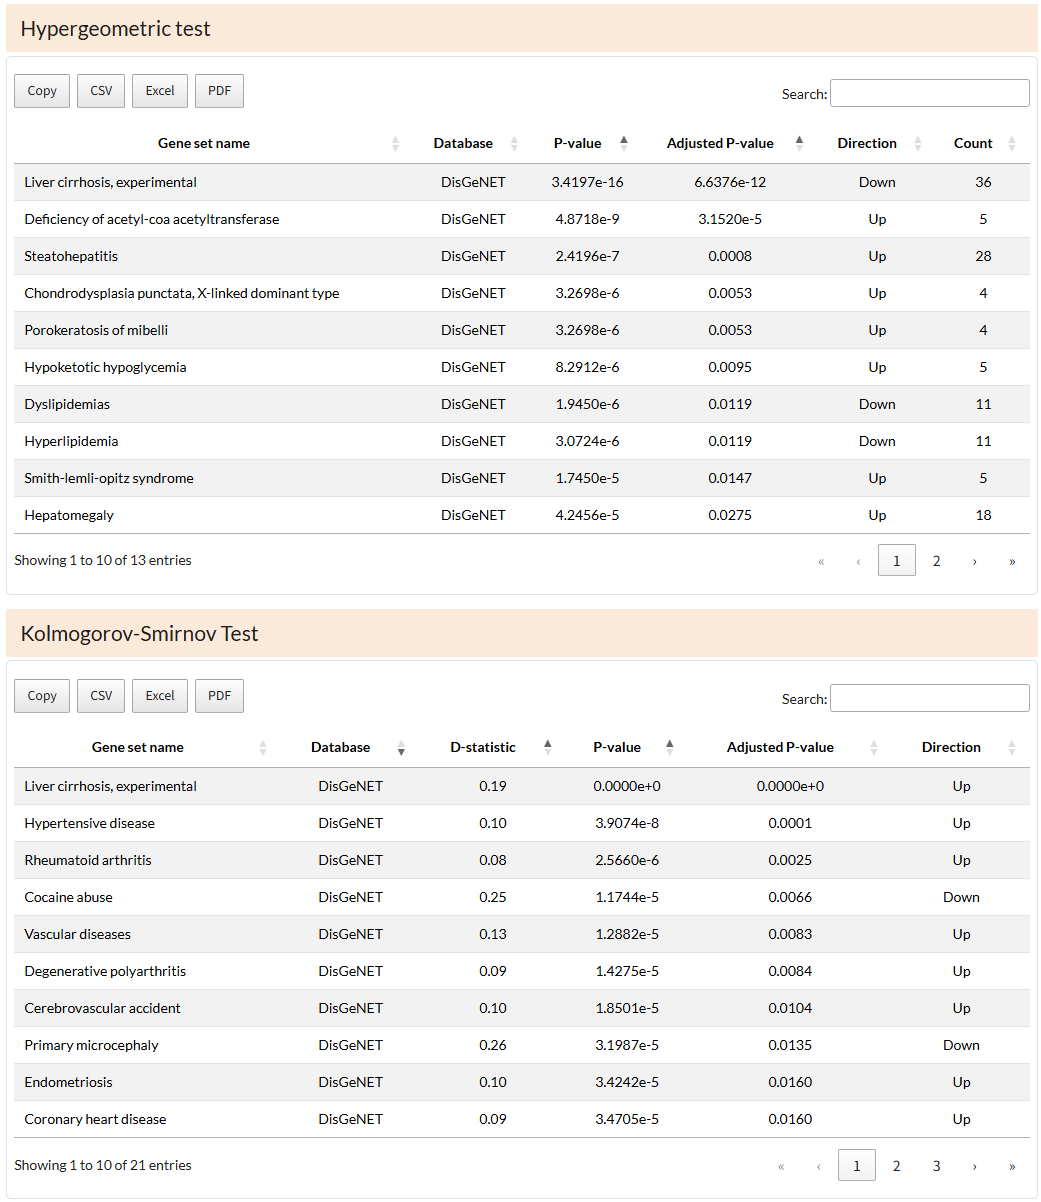Jump to first page of Kolmogorov-Smirnov results
The width and height of the screenshot is (1041, 1202).
pos(781,1166)
